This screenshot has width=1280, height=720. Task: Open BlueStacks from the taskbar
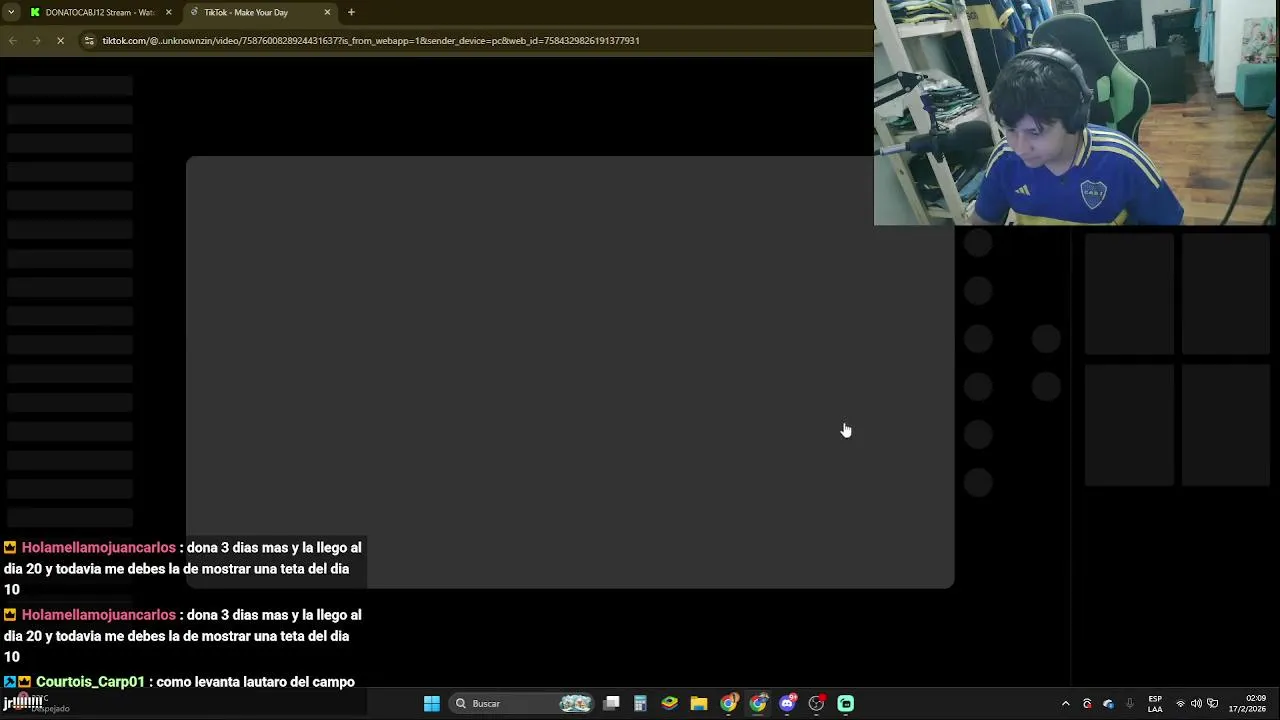(669, 703)
